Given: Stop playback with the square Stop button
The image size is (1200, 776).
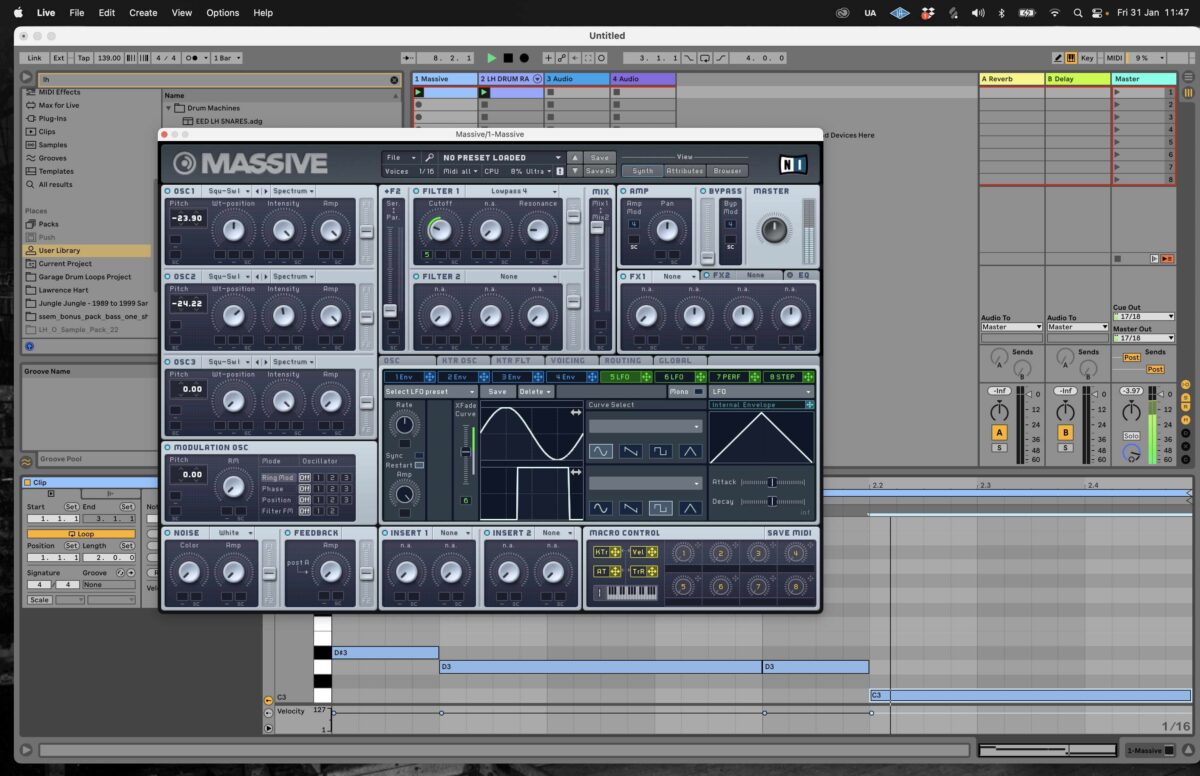Looking at the screenshot, I should click(x=508, y=58).
